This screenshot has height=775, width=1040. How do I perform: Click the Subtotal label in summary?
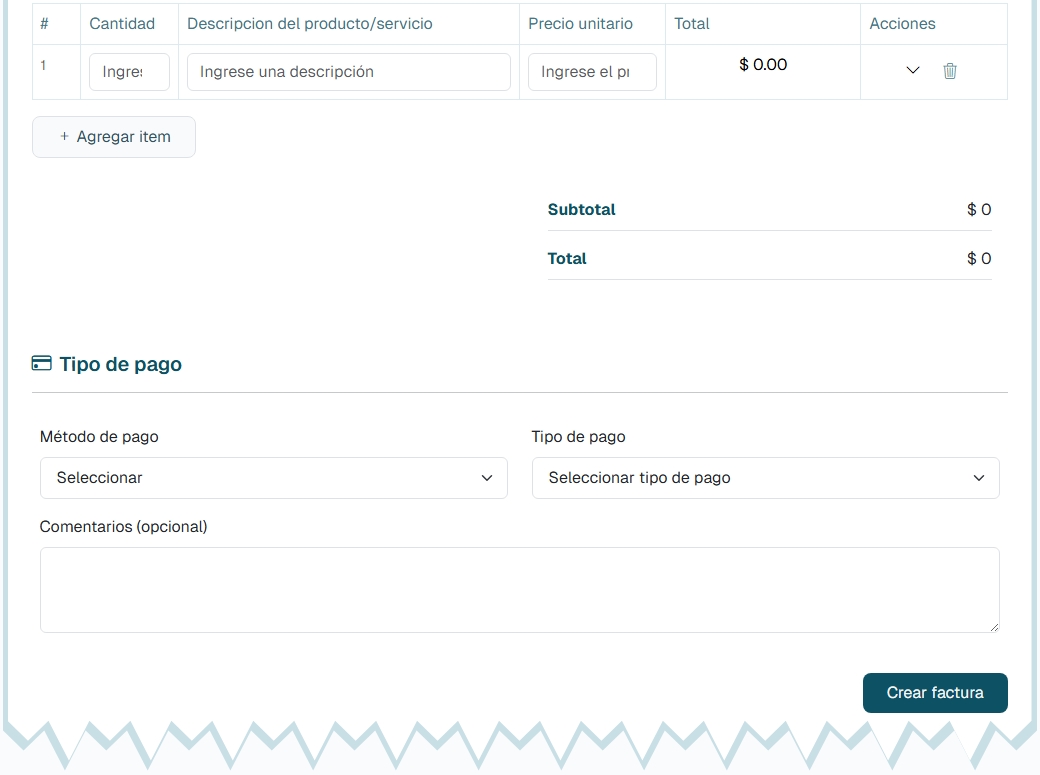click(x=581, y=210)
